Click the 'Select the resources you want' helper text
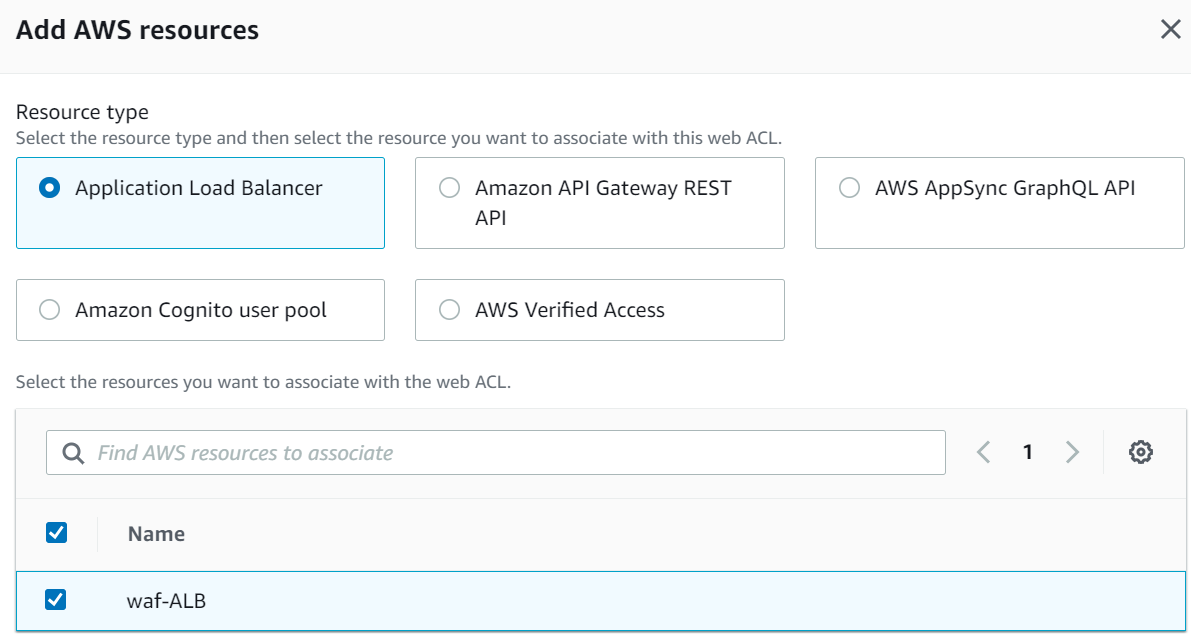1191x635 pixels. 263,382
